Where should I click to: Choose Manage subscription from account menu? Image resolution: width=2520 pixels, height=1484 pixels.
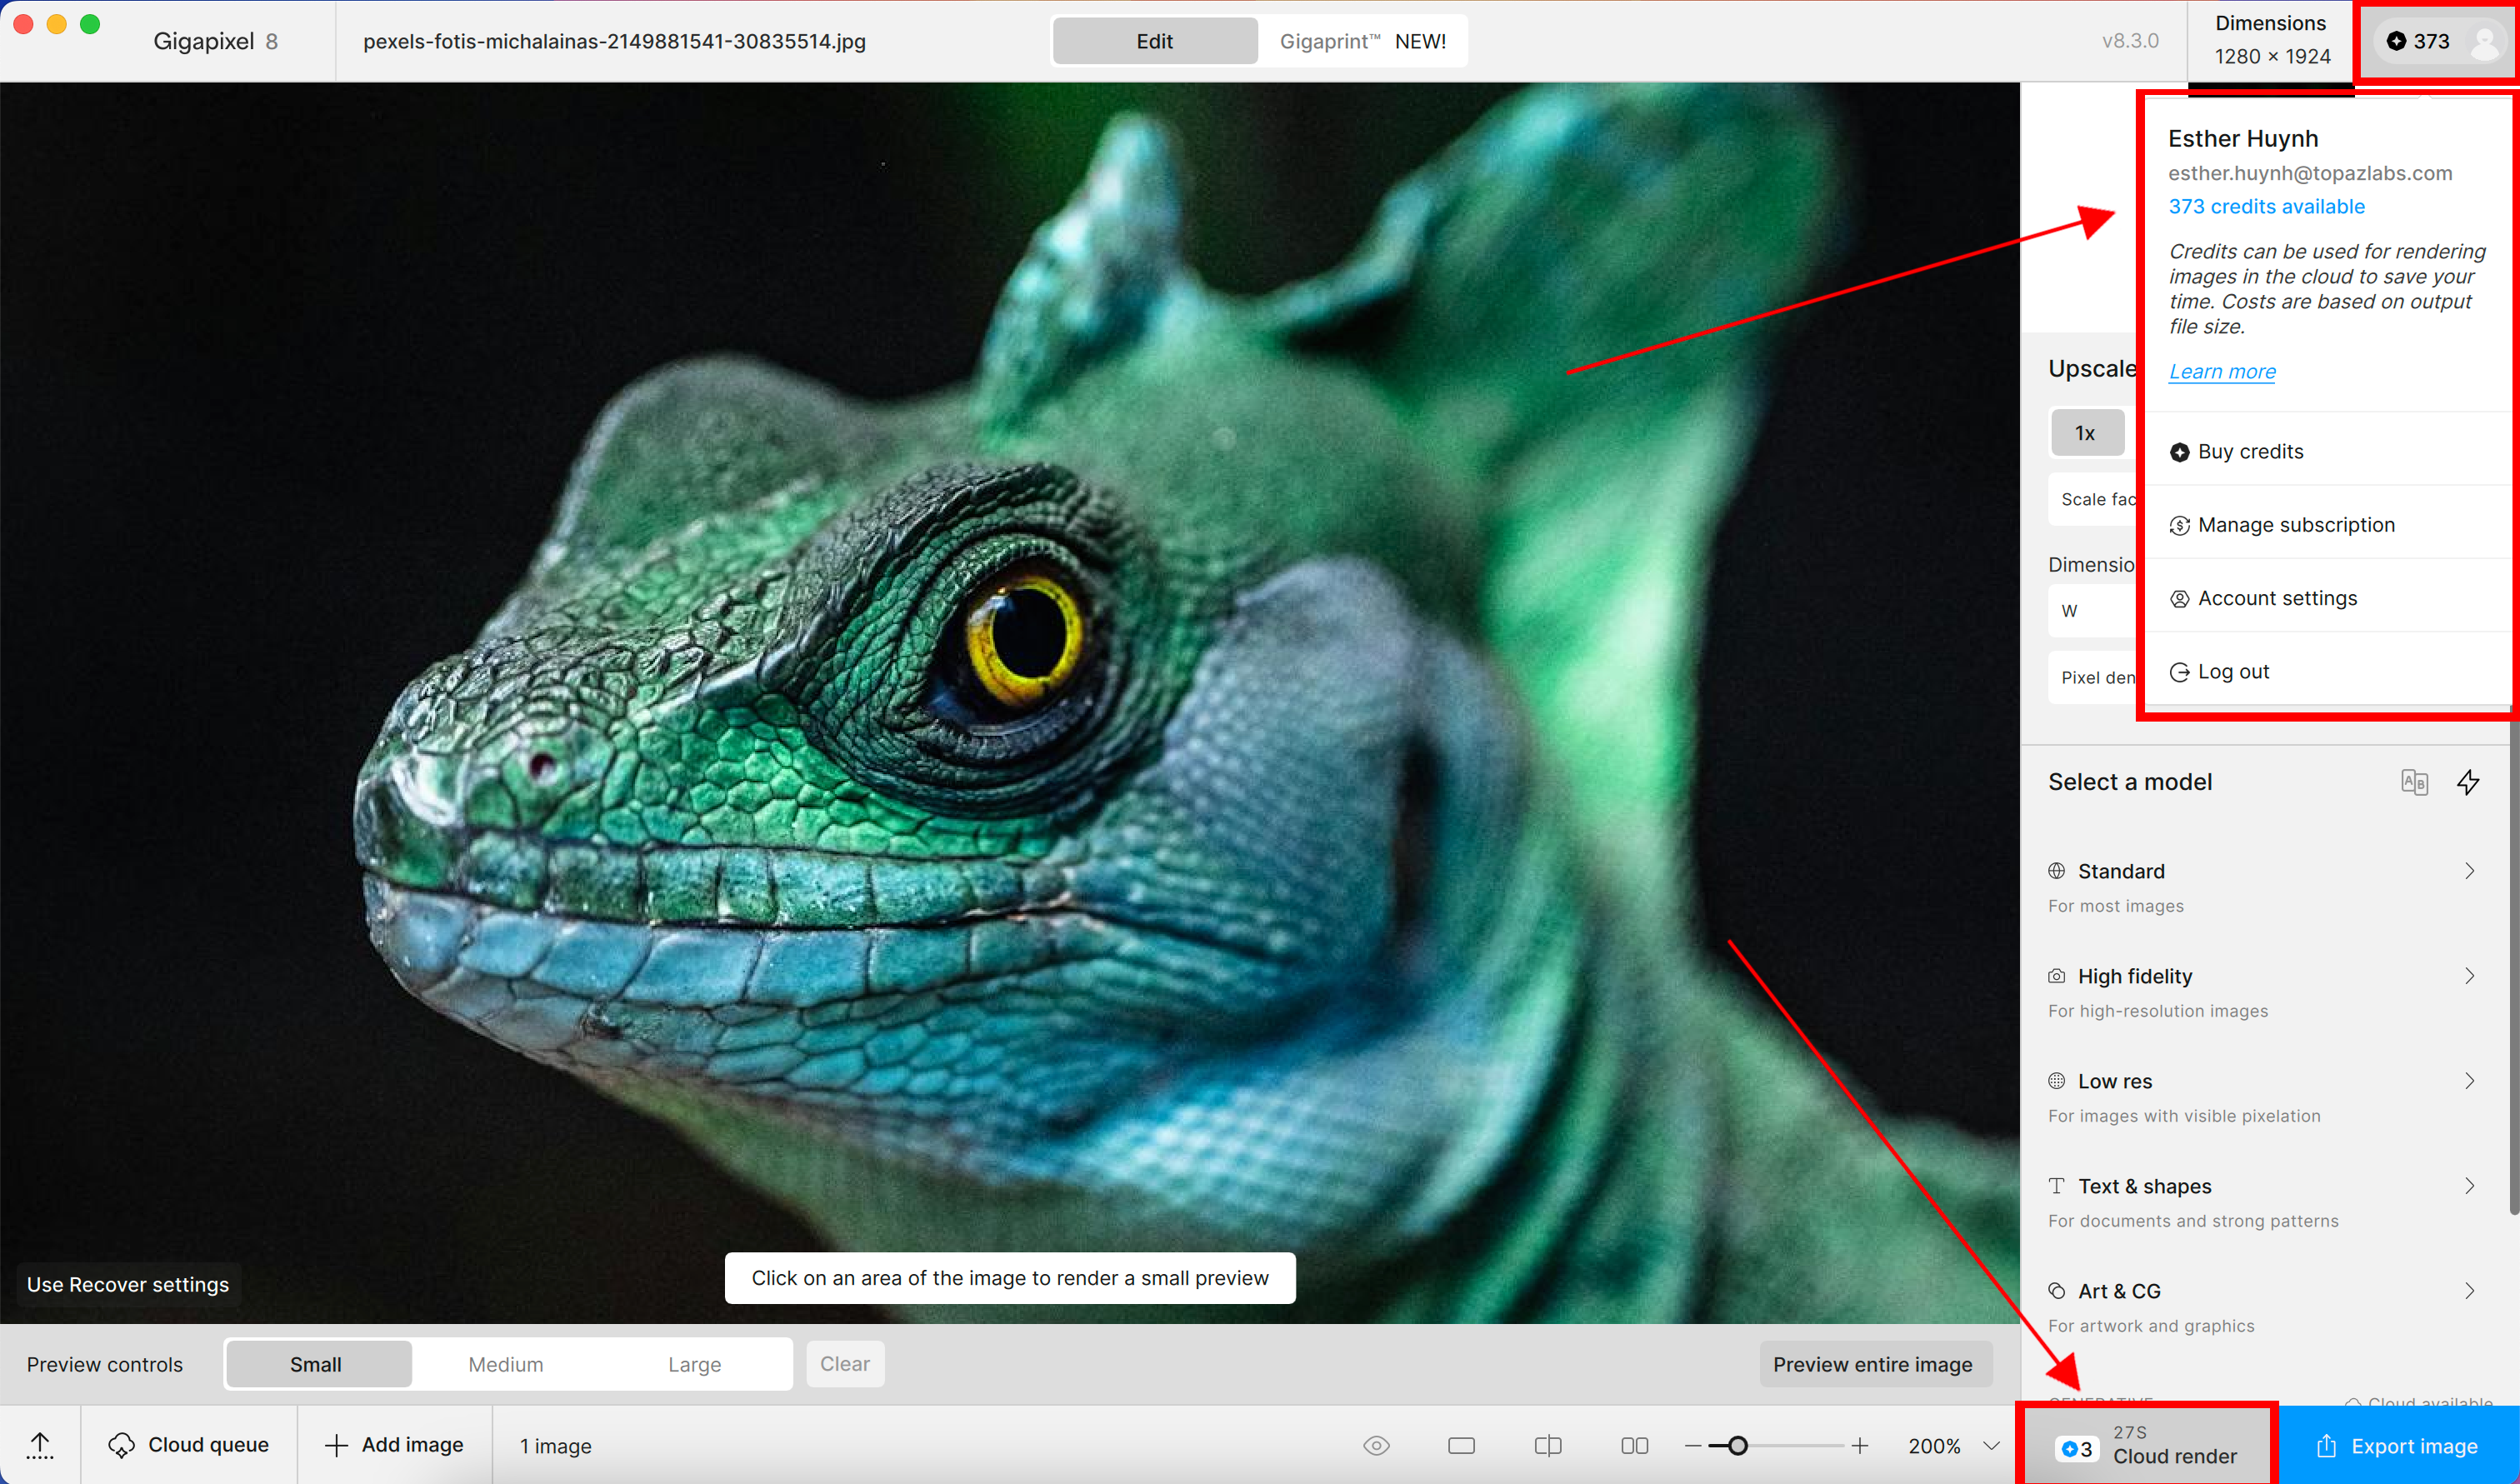[x=2295, y=525]
